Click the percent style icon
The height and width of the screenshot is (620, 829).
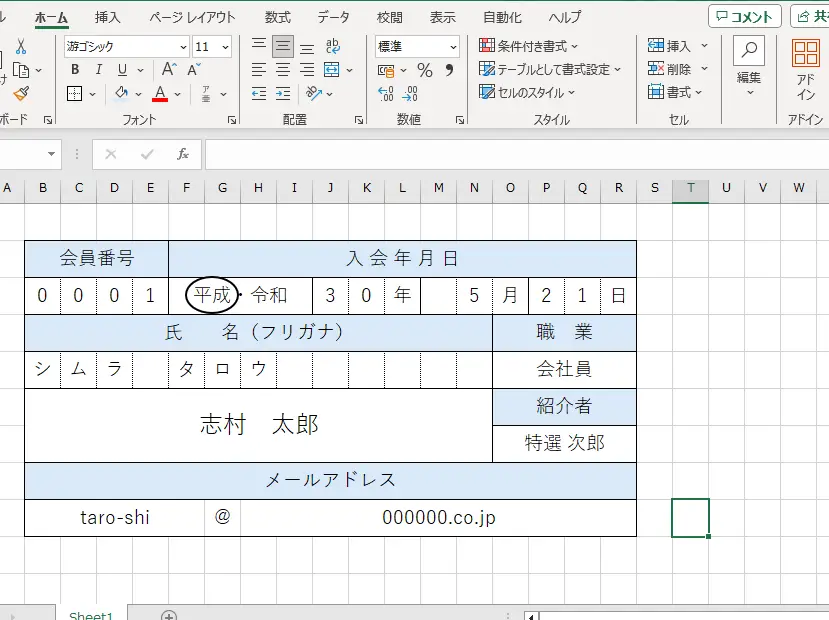[425, 70]
